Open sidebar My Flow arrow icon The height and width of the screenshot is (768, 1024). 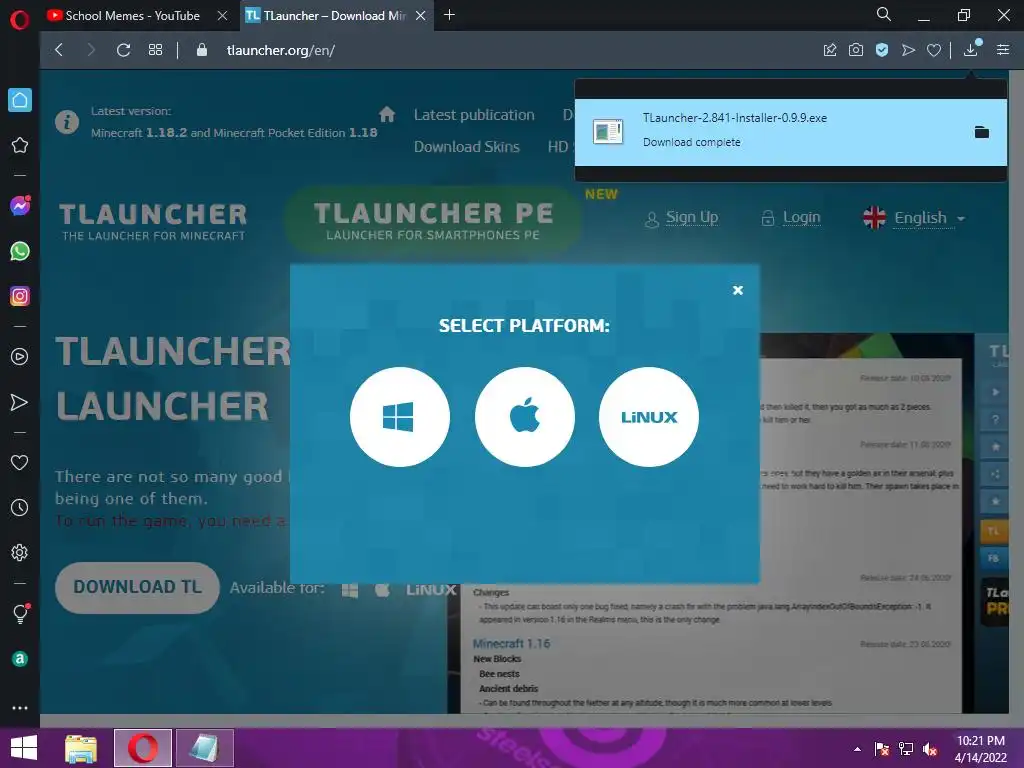(20, 402)
